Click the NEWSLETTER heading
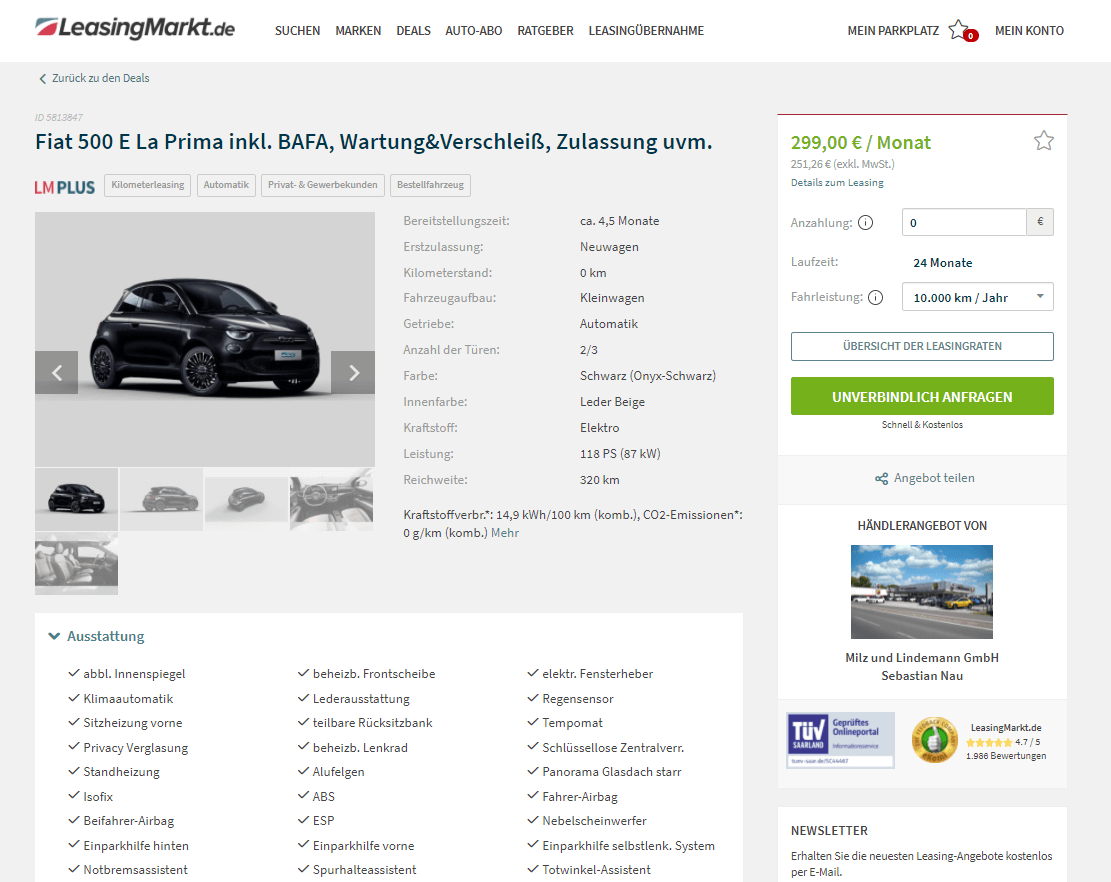Viewport: 1111px width, 882px height. coord(829,830)
